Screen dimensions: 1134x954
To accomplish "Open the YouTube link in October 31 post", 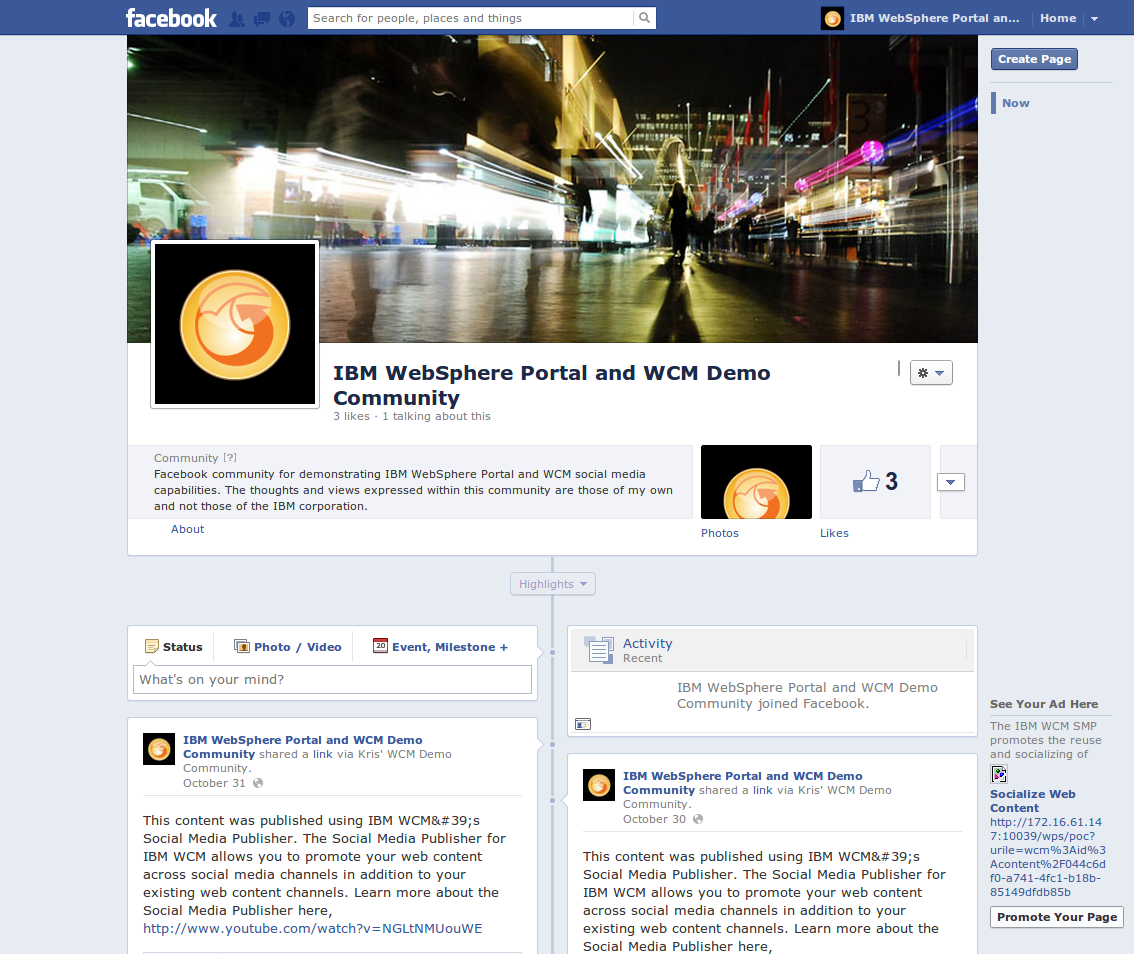I will [312, 928].
